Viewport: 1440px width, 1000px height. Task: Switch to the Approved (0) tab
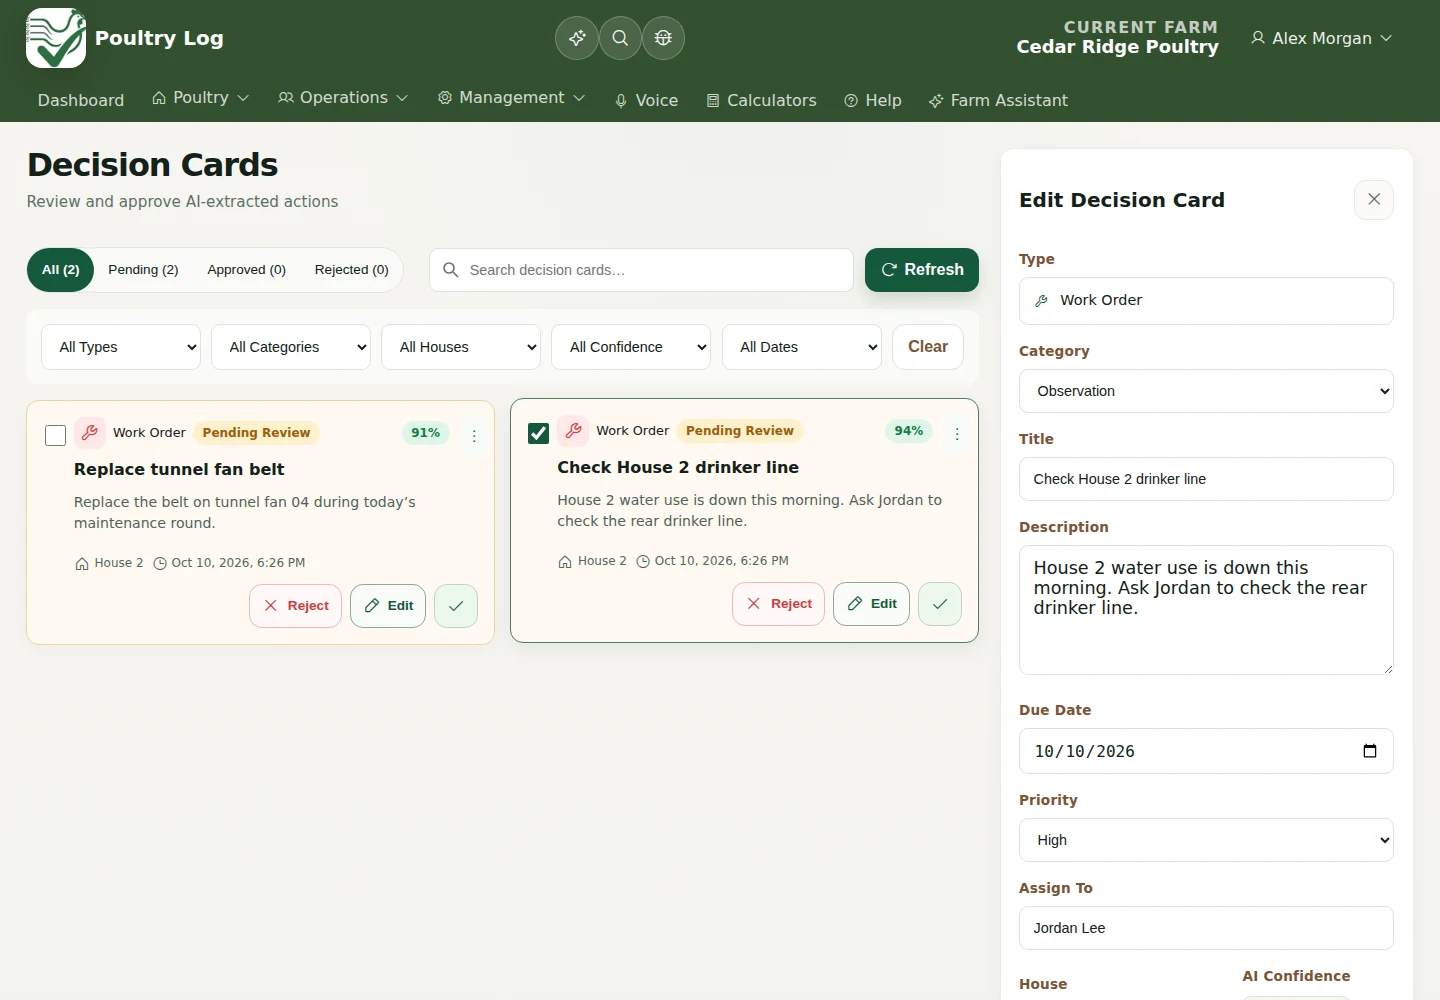pyautogui.click(x=247, y=270)
